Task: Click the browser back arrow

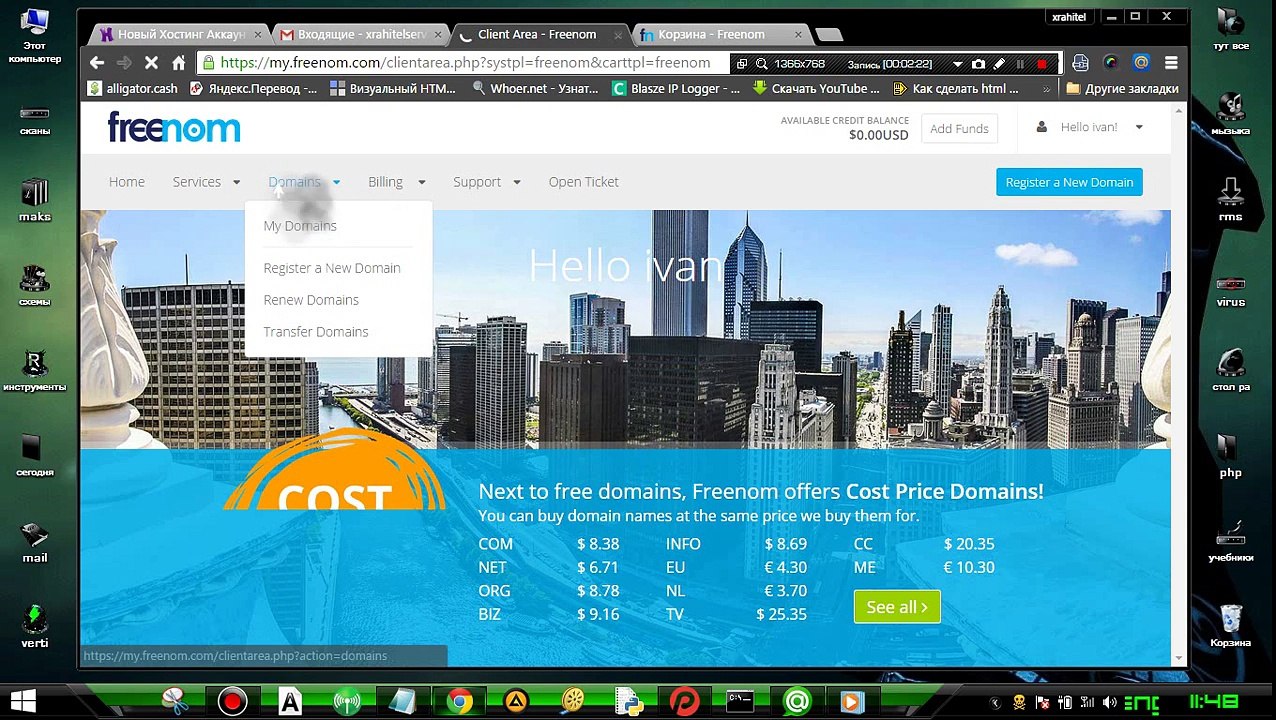Action: pyautogui.click(x=97, y=63)
